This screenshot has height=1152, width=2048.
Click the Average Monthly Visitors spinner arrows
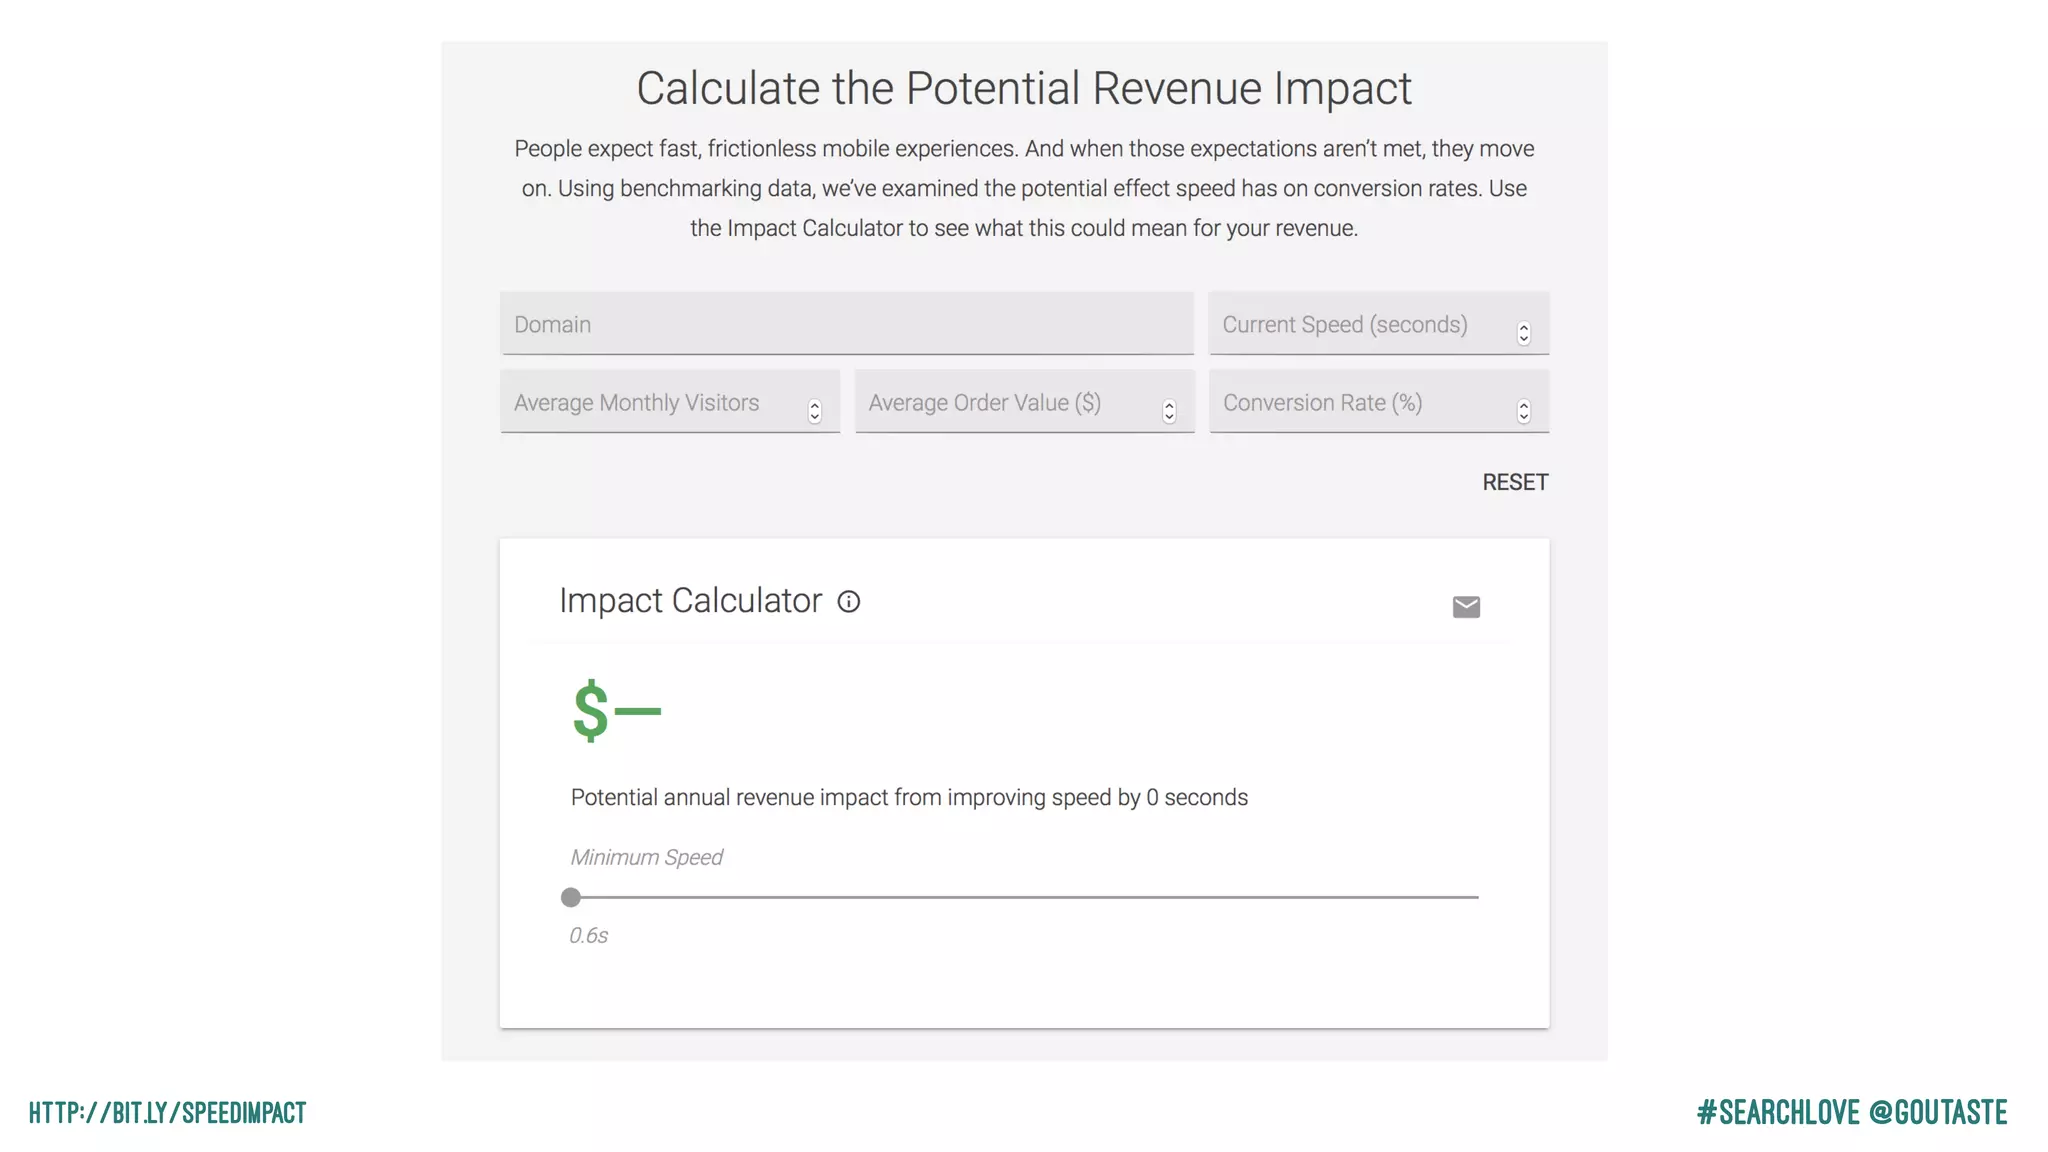tap(814, 411)
